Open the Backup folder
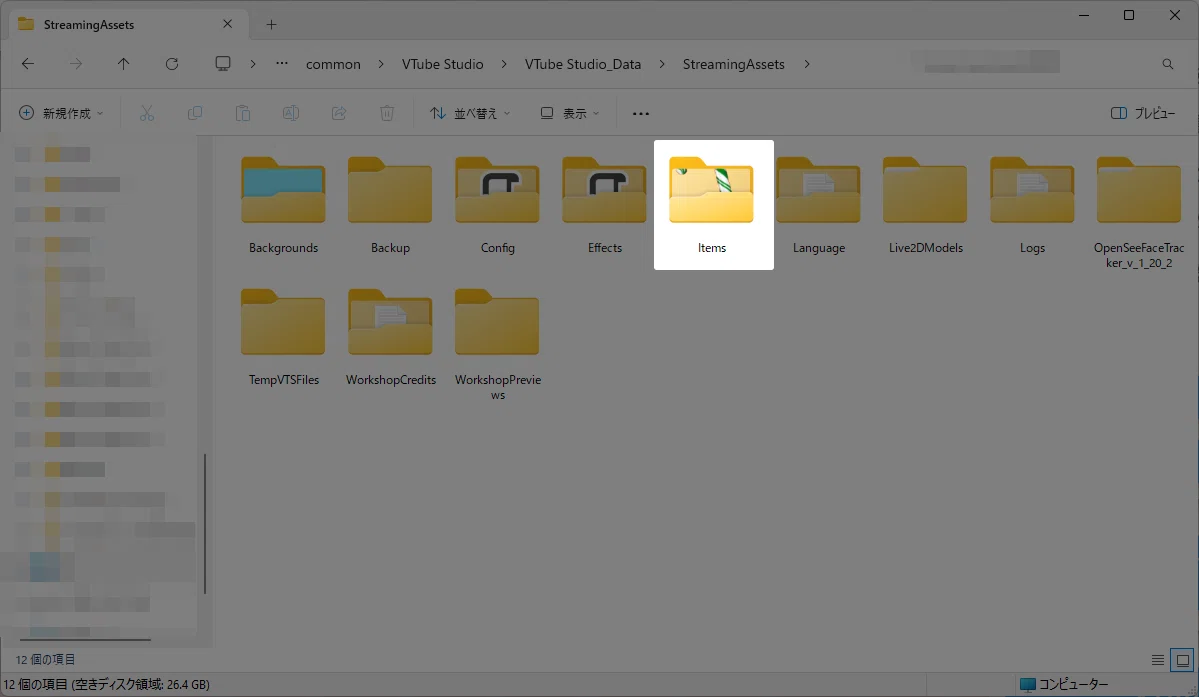Screen dimensions: 1199x697 point(390,205)
